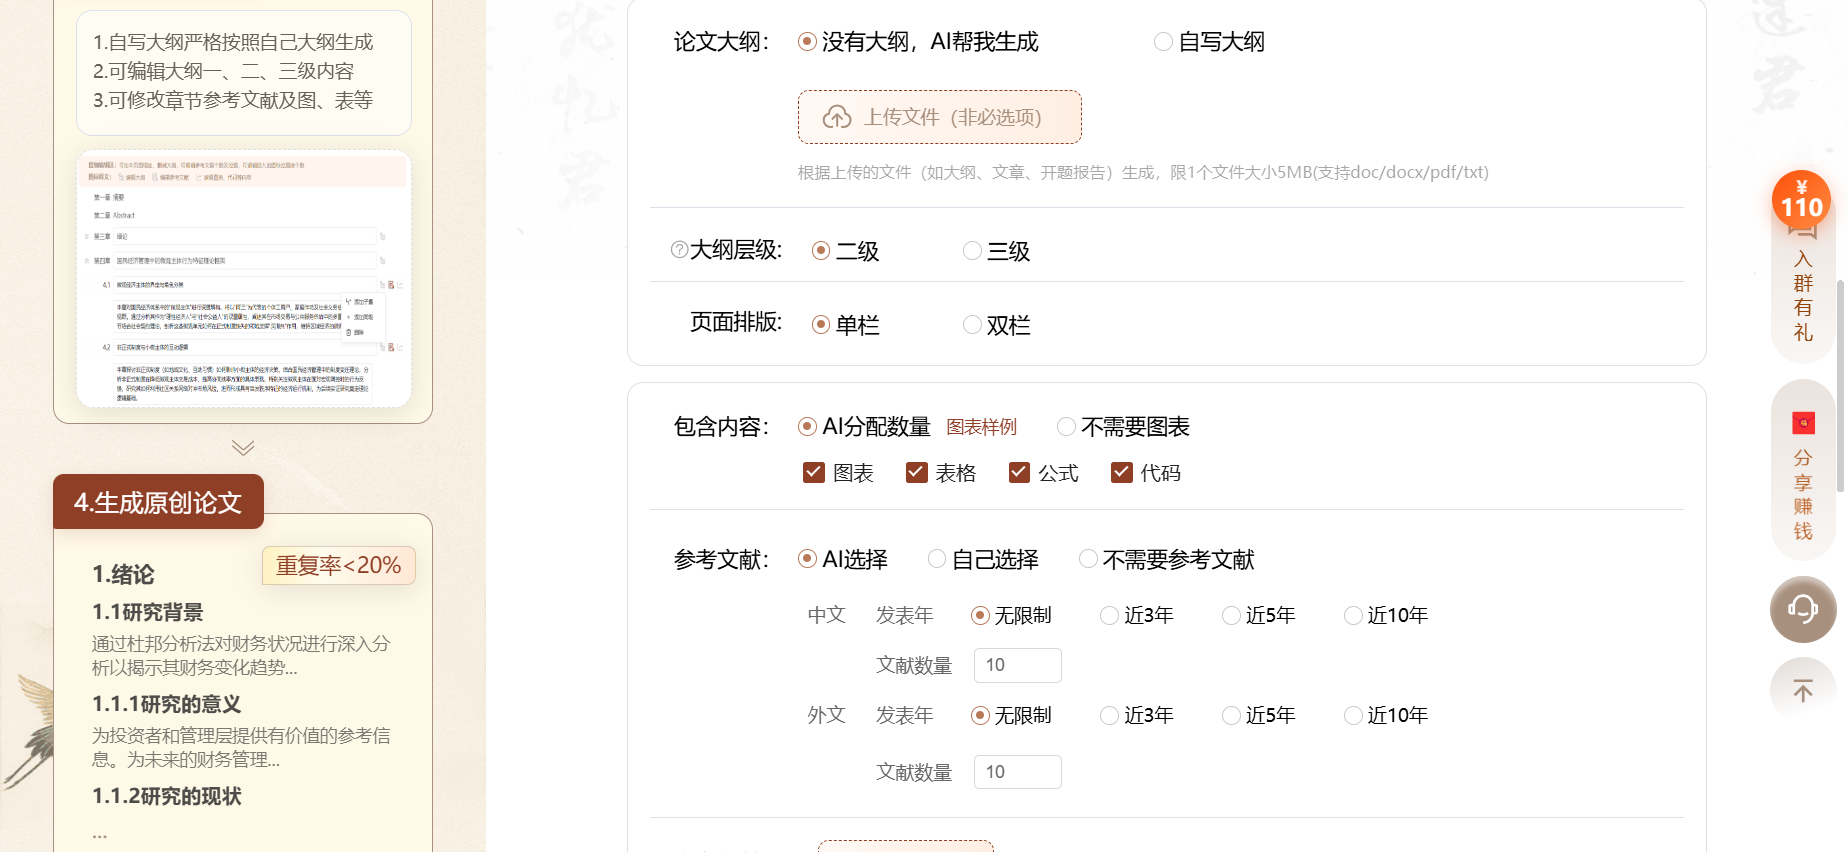The image size is (1848, 852).
Task: Select 没有大纲,AI帮我生成 option
Action: (x=918, y=42)
